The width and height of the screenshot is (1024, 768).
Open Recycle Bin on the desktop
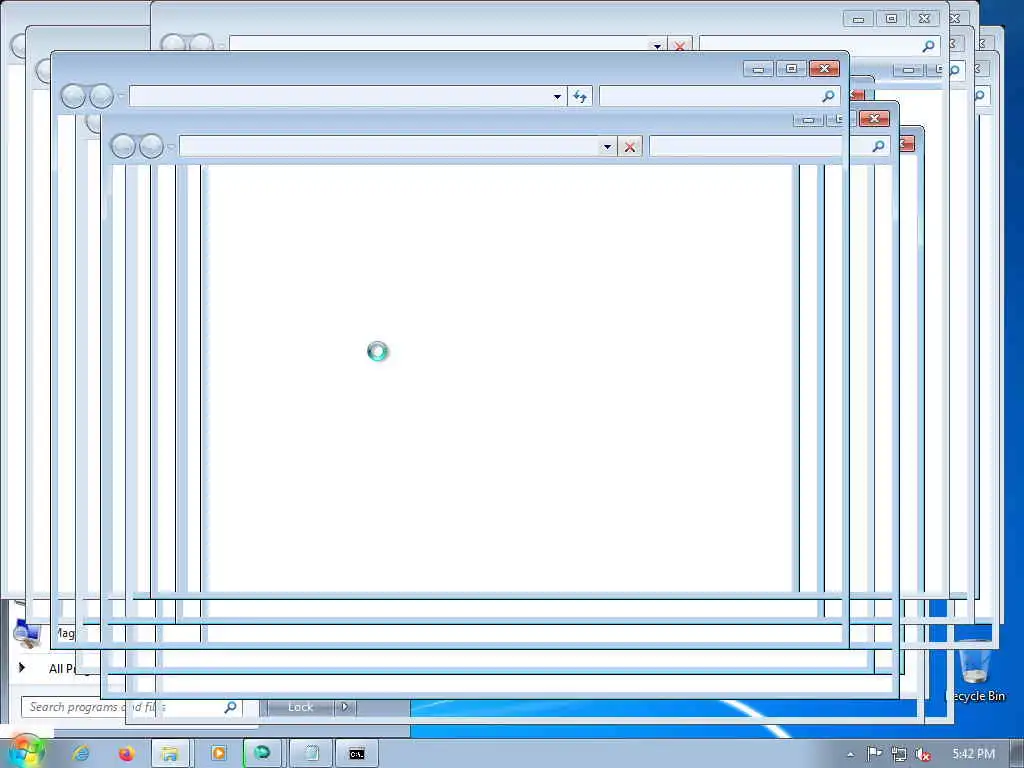pyautogui.click(x=976, y=669)
